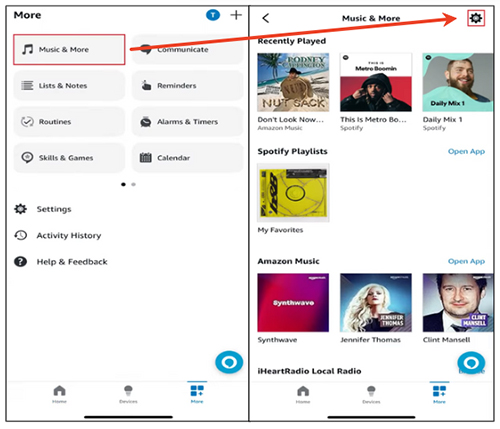This screenshot has width=500, height=429.
Task: Open Help & Feedback
Action: point(61,262)
